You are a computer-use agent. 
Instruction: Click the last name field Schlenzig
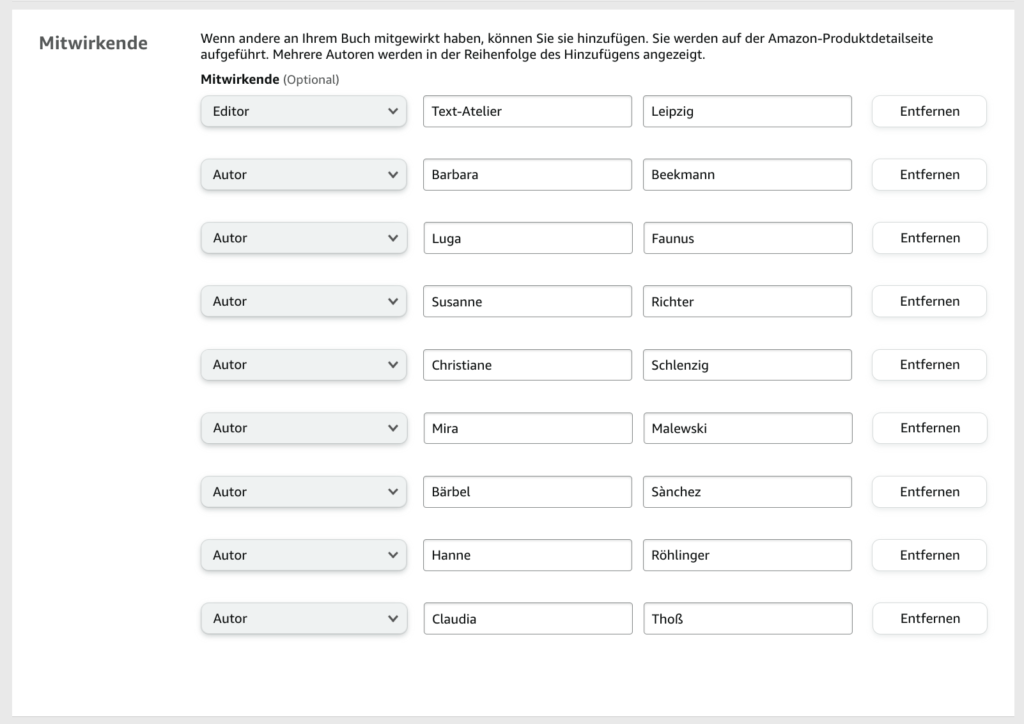tap(747, 365)
